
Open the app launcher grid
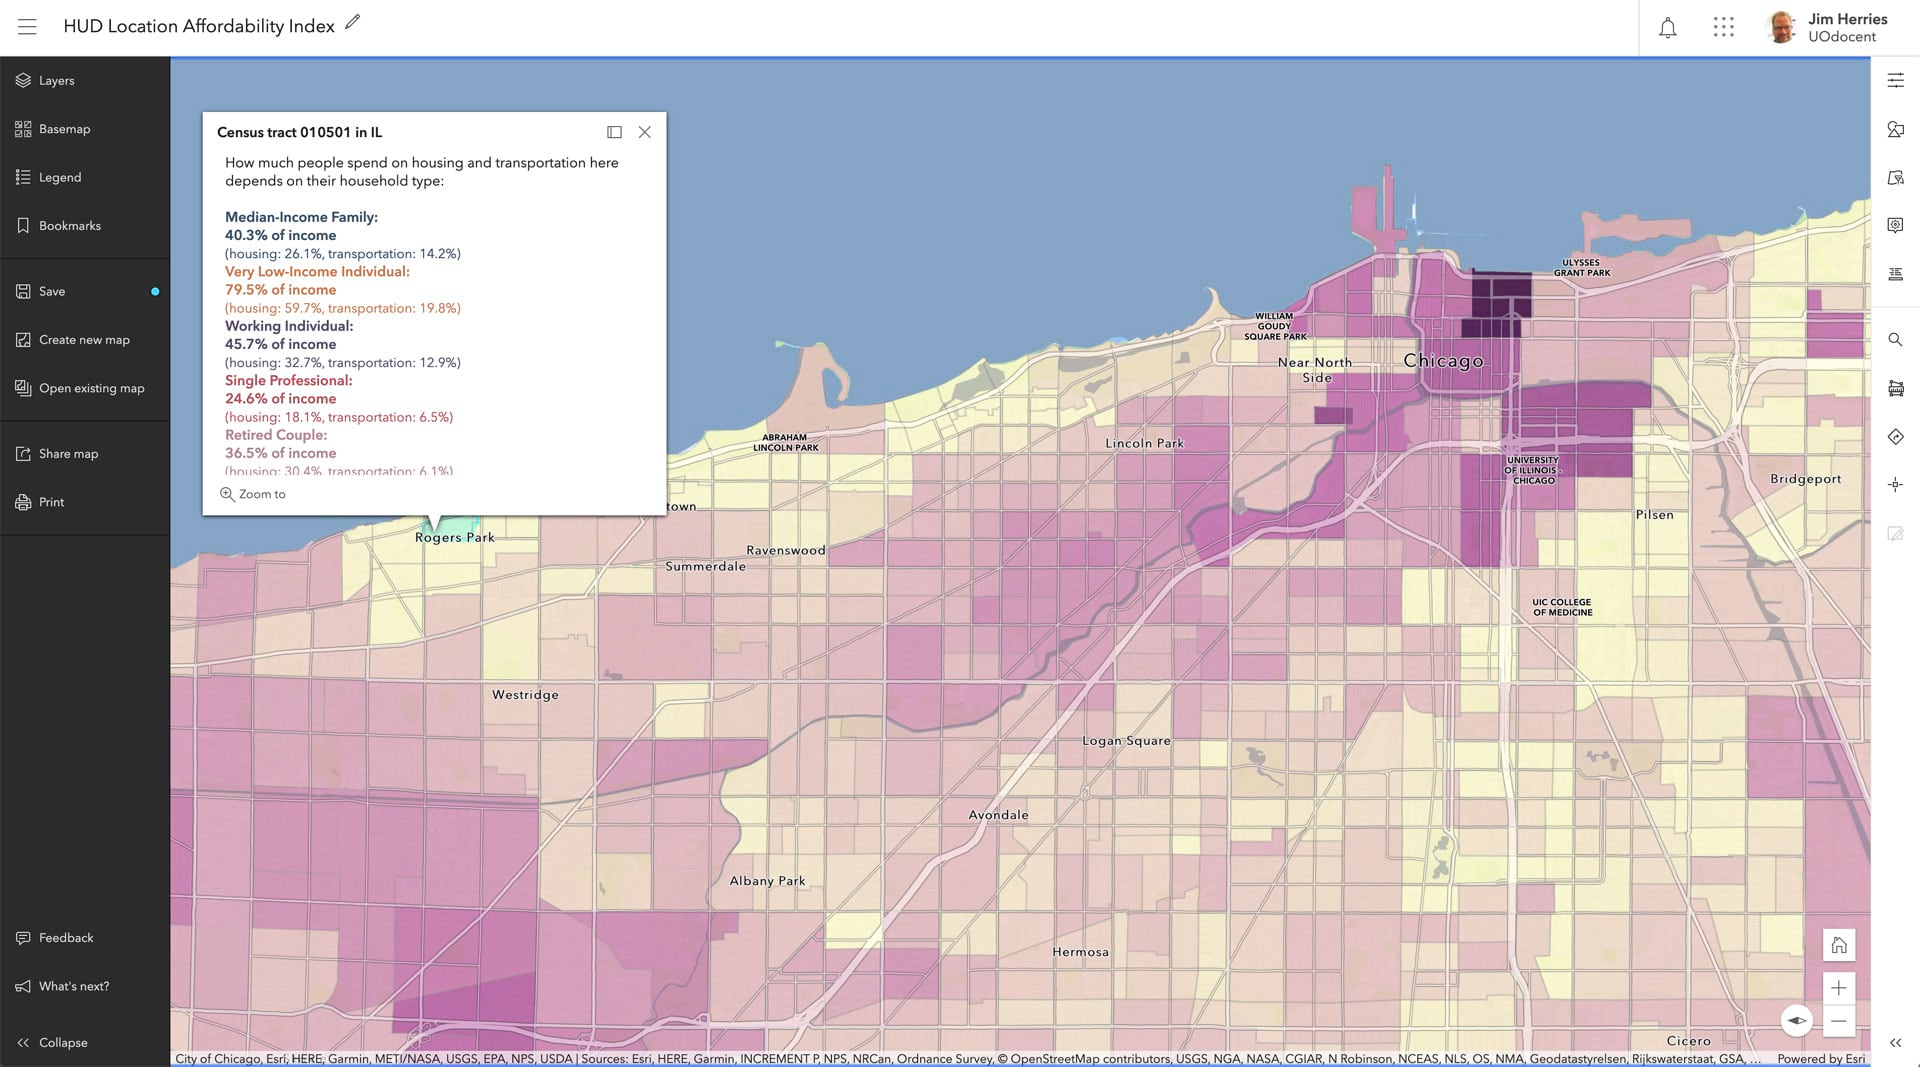point(1723,28)
